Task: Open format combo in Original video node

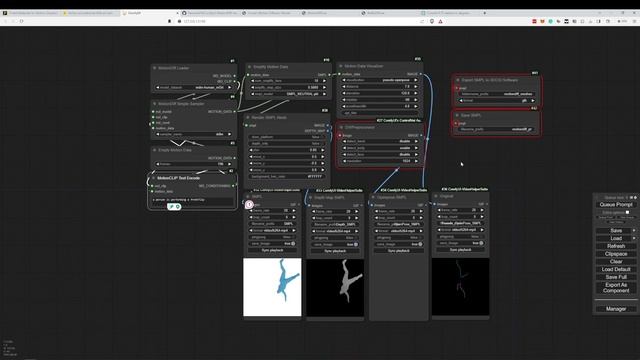Action: click(460, 230)
